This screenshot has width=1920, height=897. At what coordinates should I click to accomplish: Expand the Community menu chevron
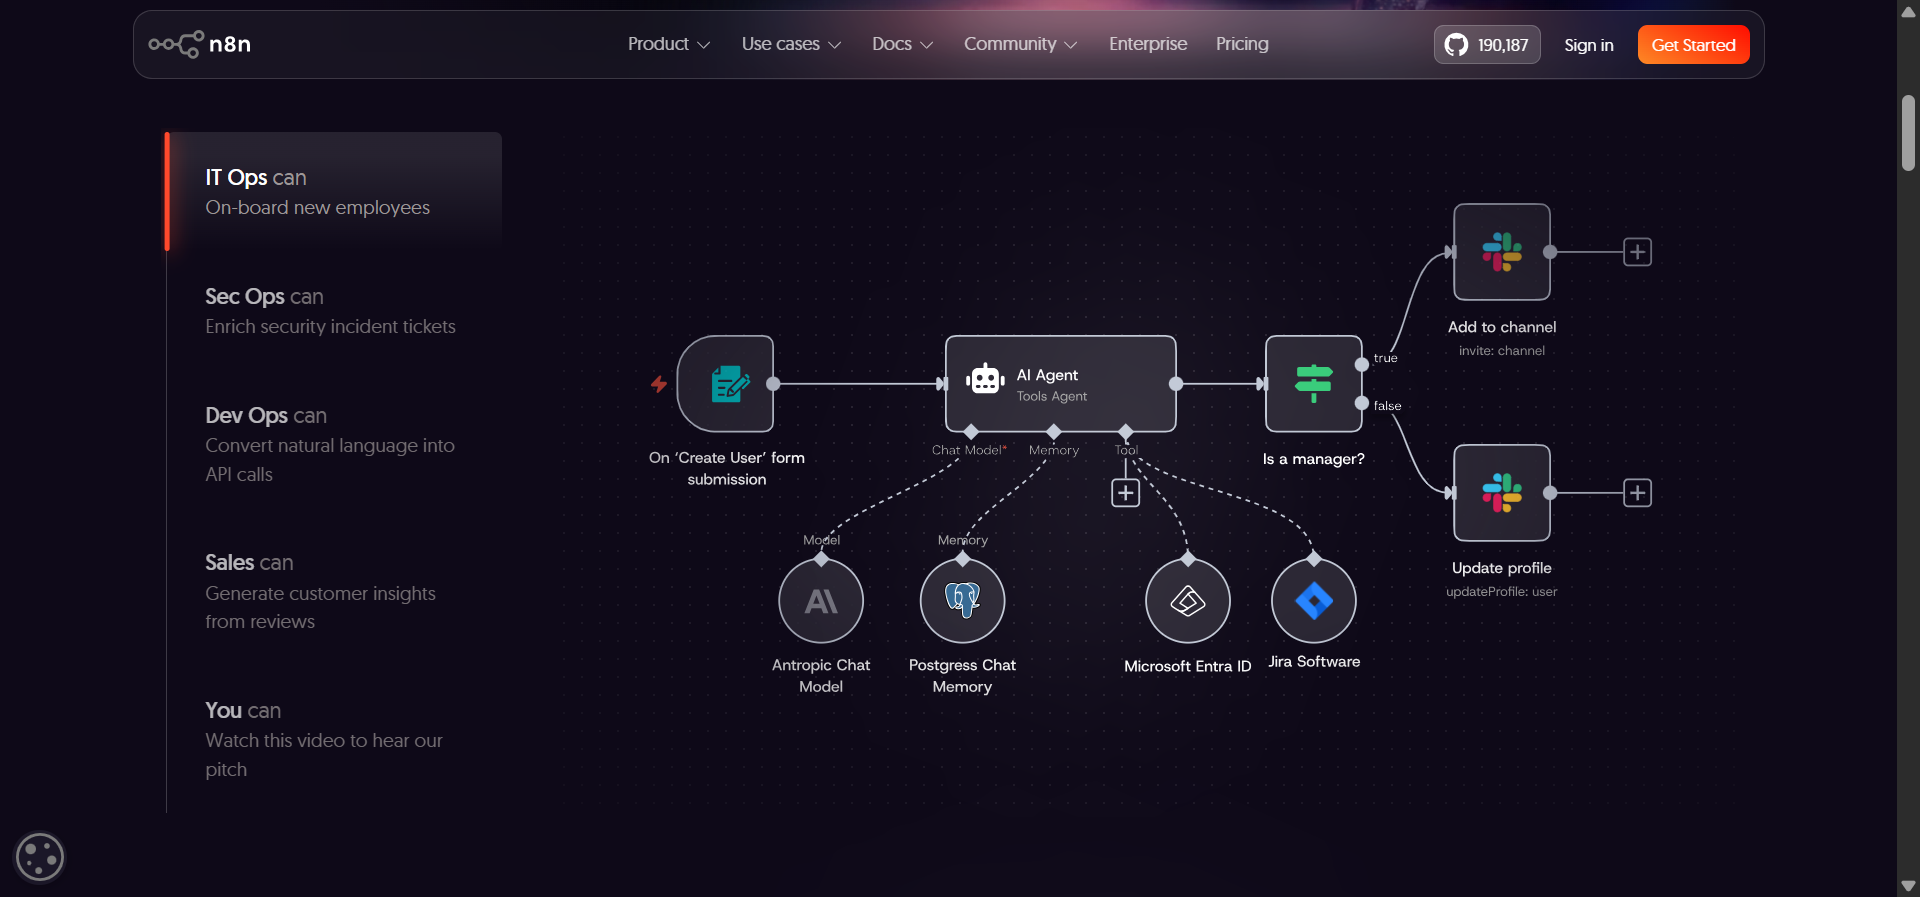[x=1071, y=45]
